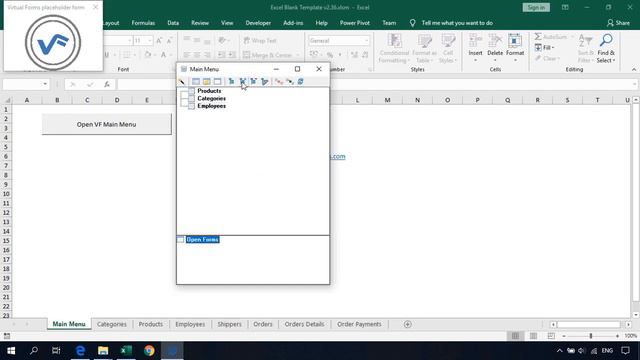Switch to the Shippers sheet tab

pyautogui.click(x=229, y=324)
